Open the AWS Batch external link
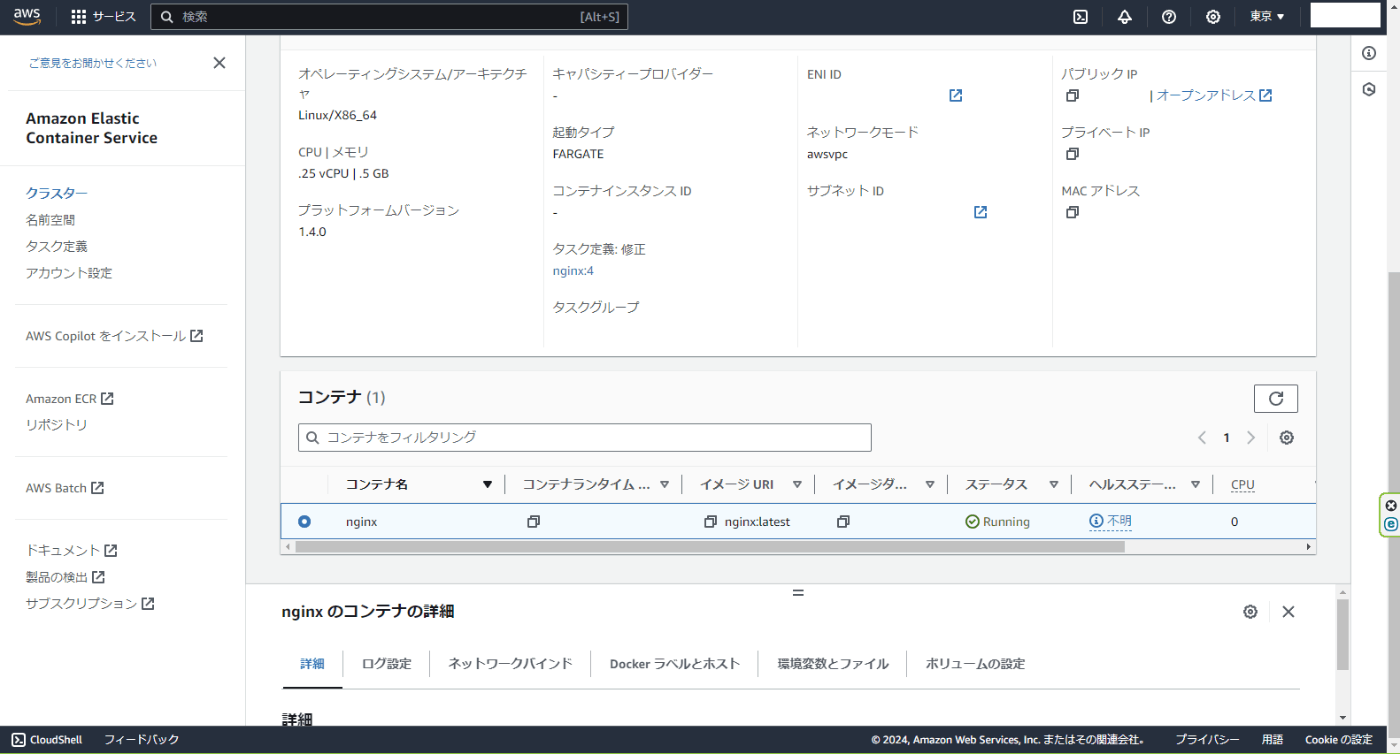This screenshot has width=1400, height=754. (65, 488)
